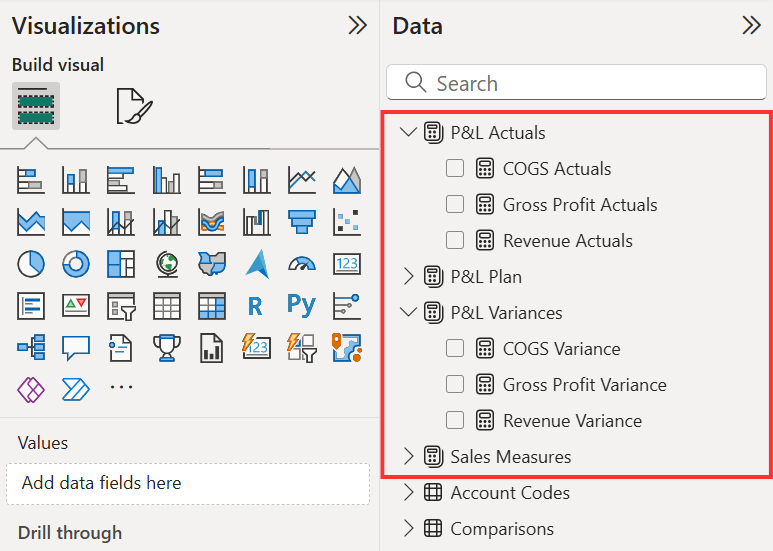Tick the Gross Profit Variance checkbox
The width and height of the screenshot is (773, 551).
coord(455,384)
